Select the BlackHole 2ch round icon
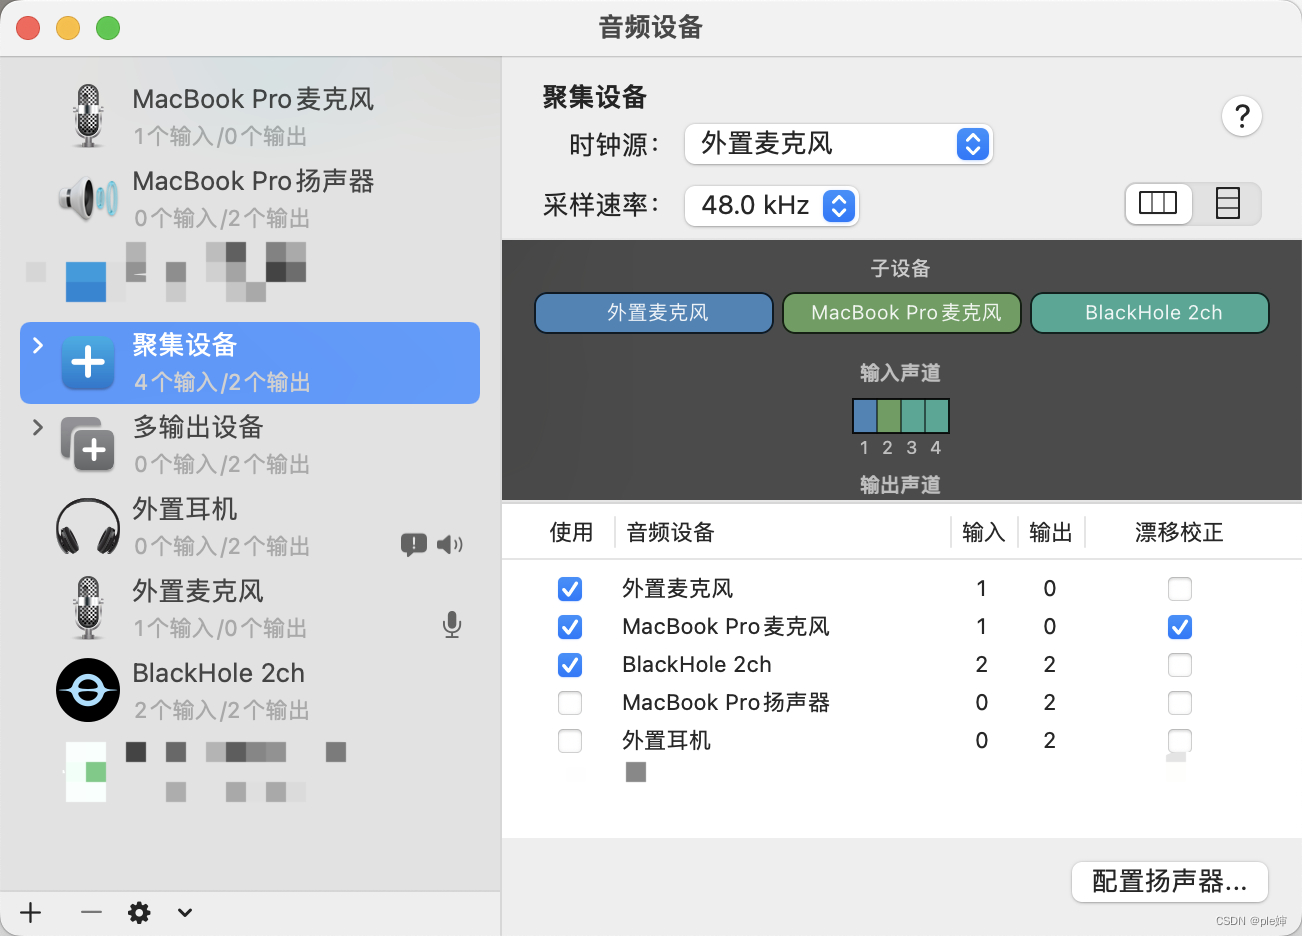The image size is (1302, 936). click(88, 690)
